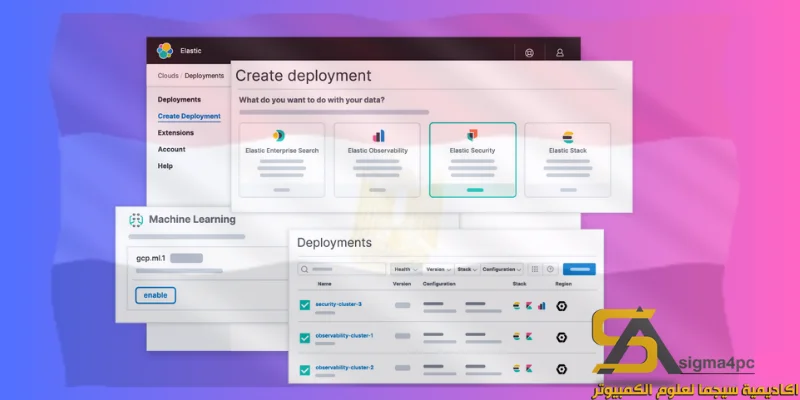The width and height of the screenshot is (800, 400).
Task: Click the Machine Learning panel icon
Action: click(x=136, y=220)
